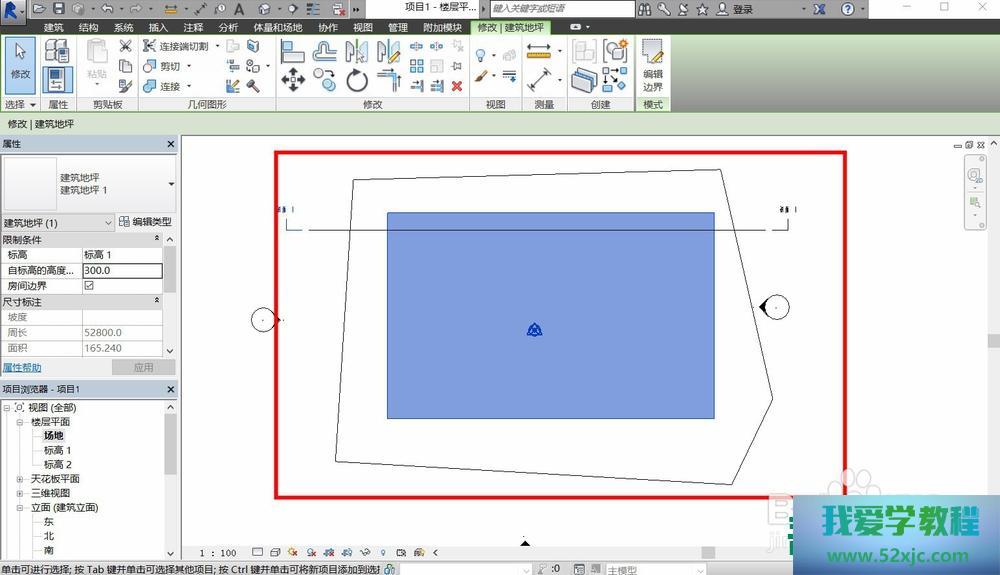Open the Properties help (属性帮助) link

pos(22,368)
